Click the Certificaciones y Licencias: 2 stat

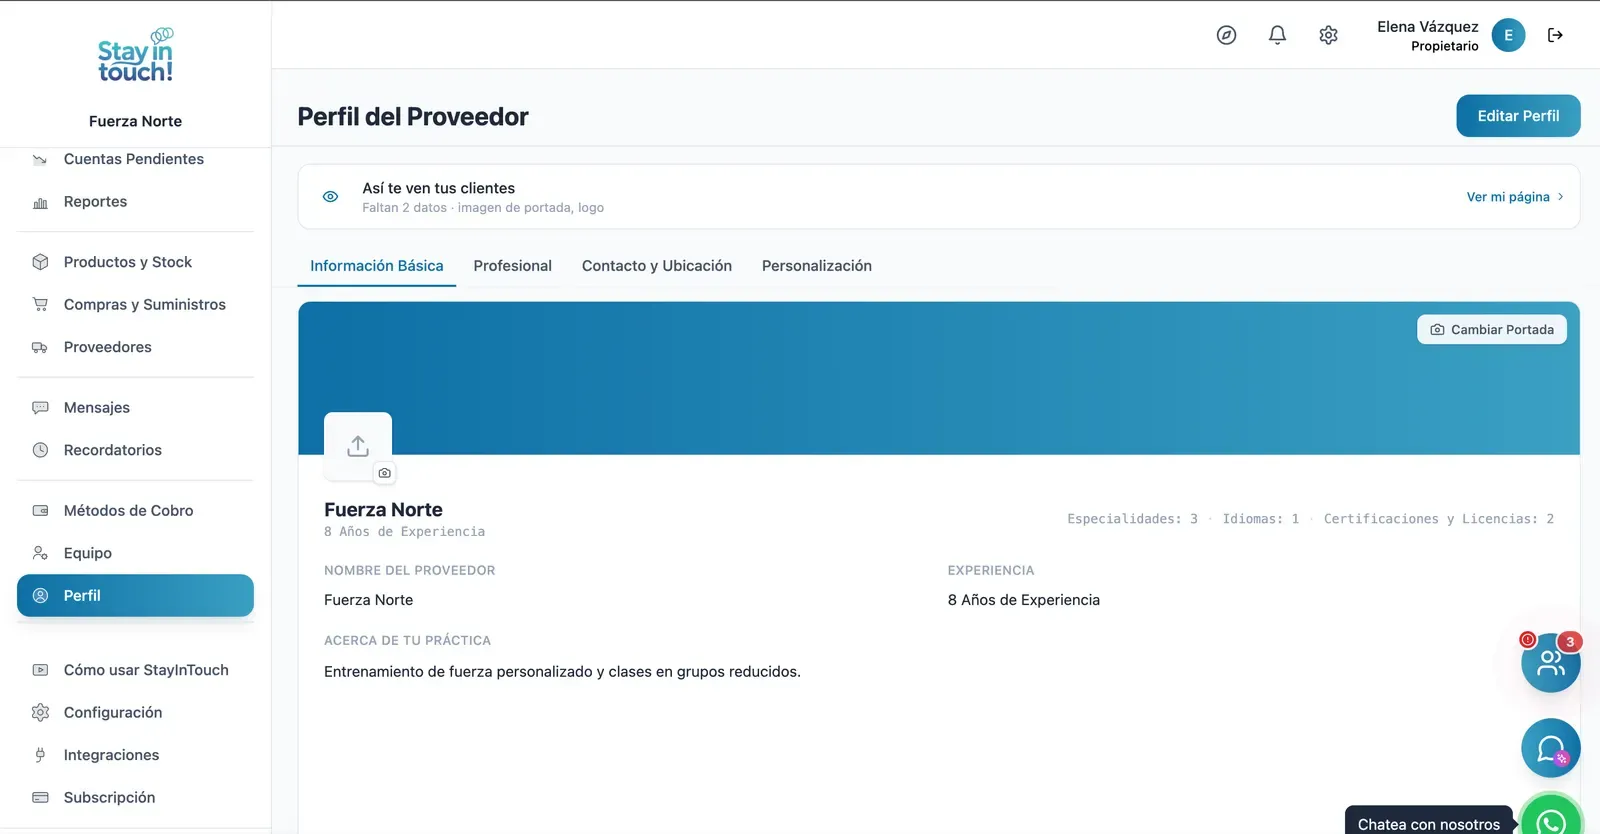coord(1439,519)
